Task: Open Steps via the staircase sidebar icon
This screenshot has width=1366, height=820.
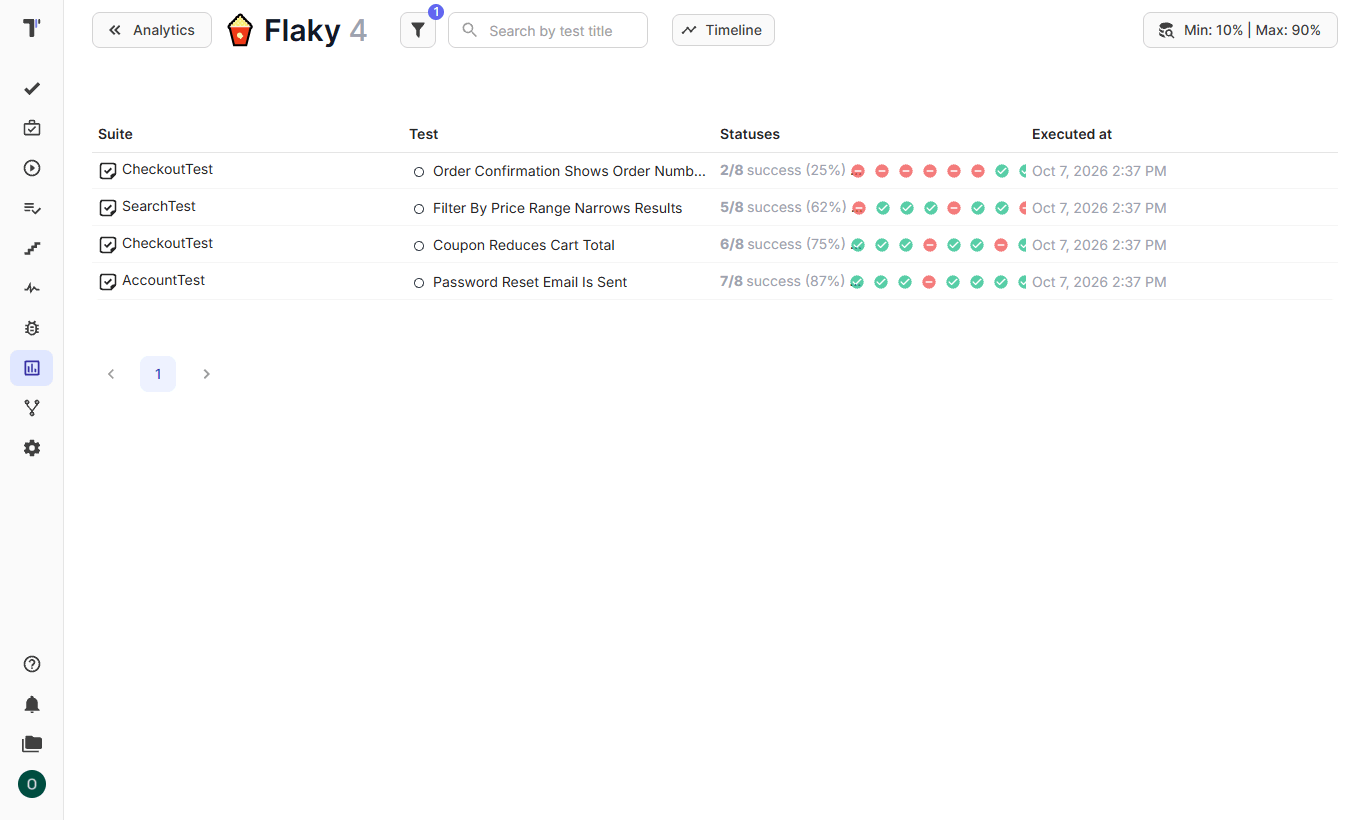Action: pos(32,248)
